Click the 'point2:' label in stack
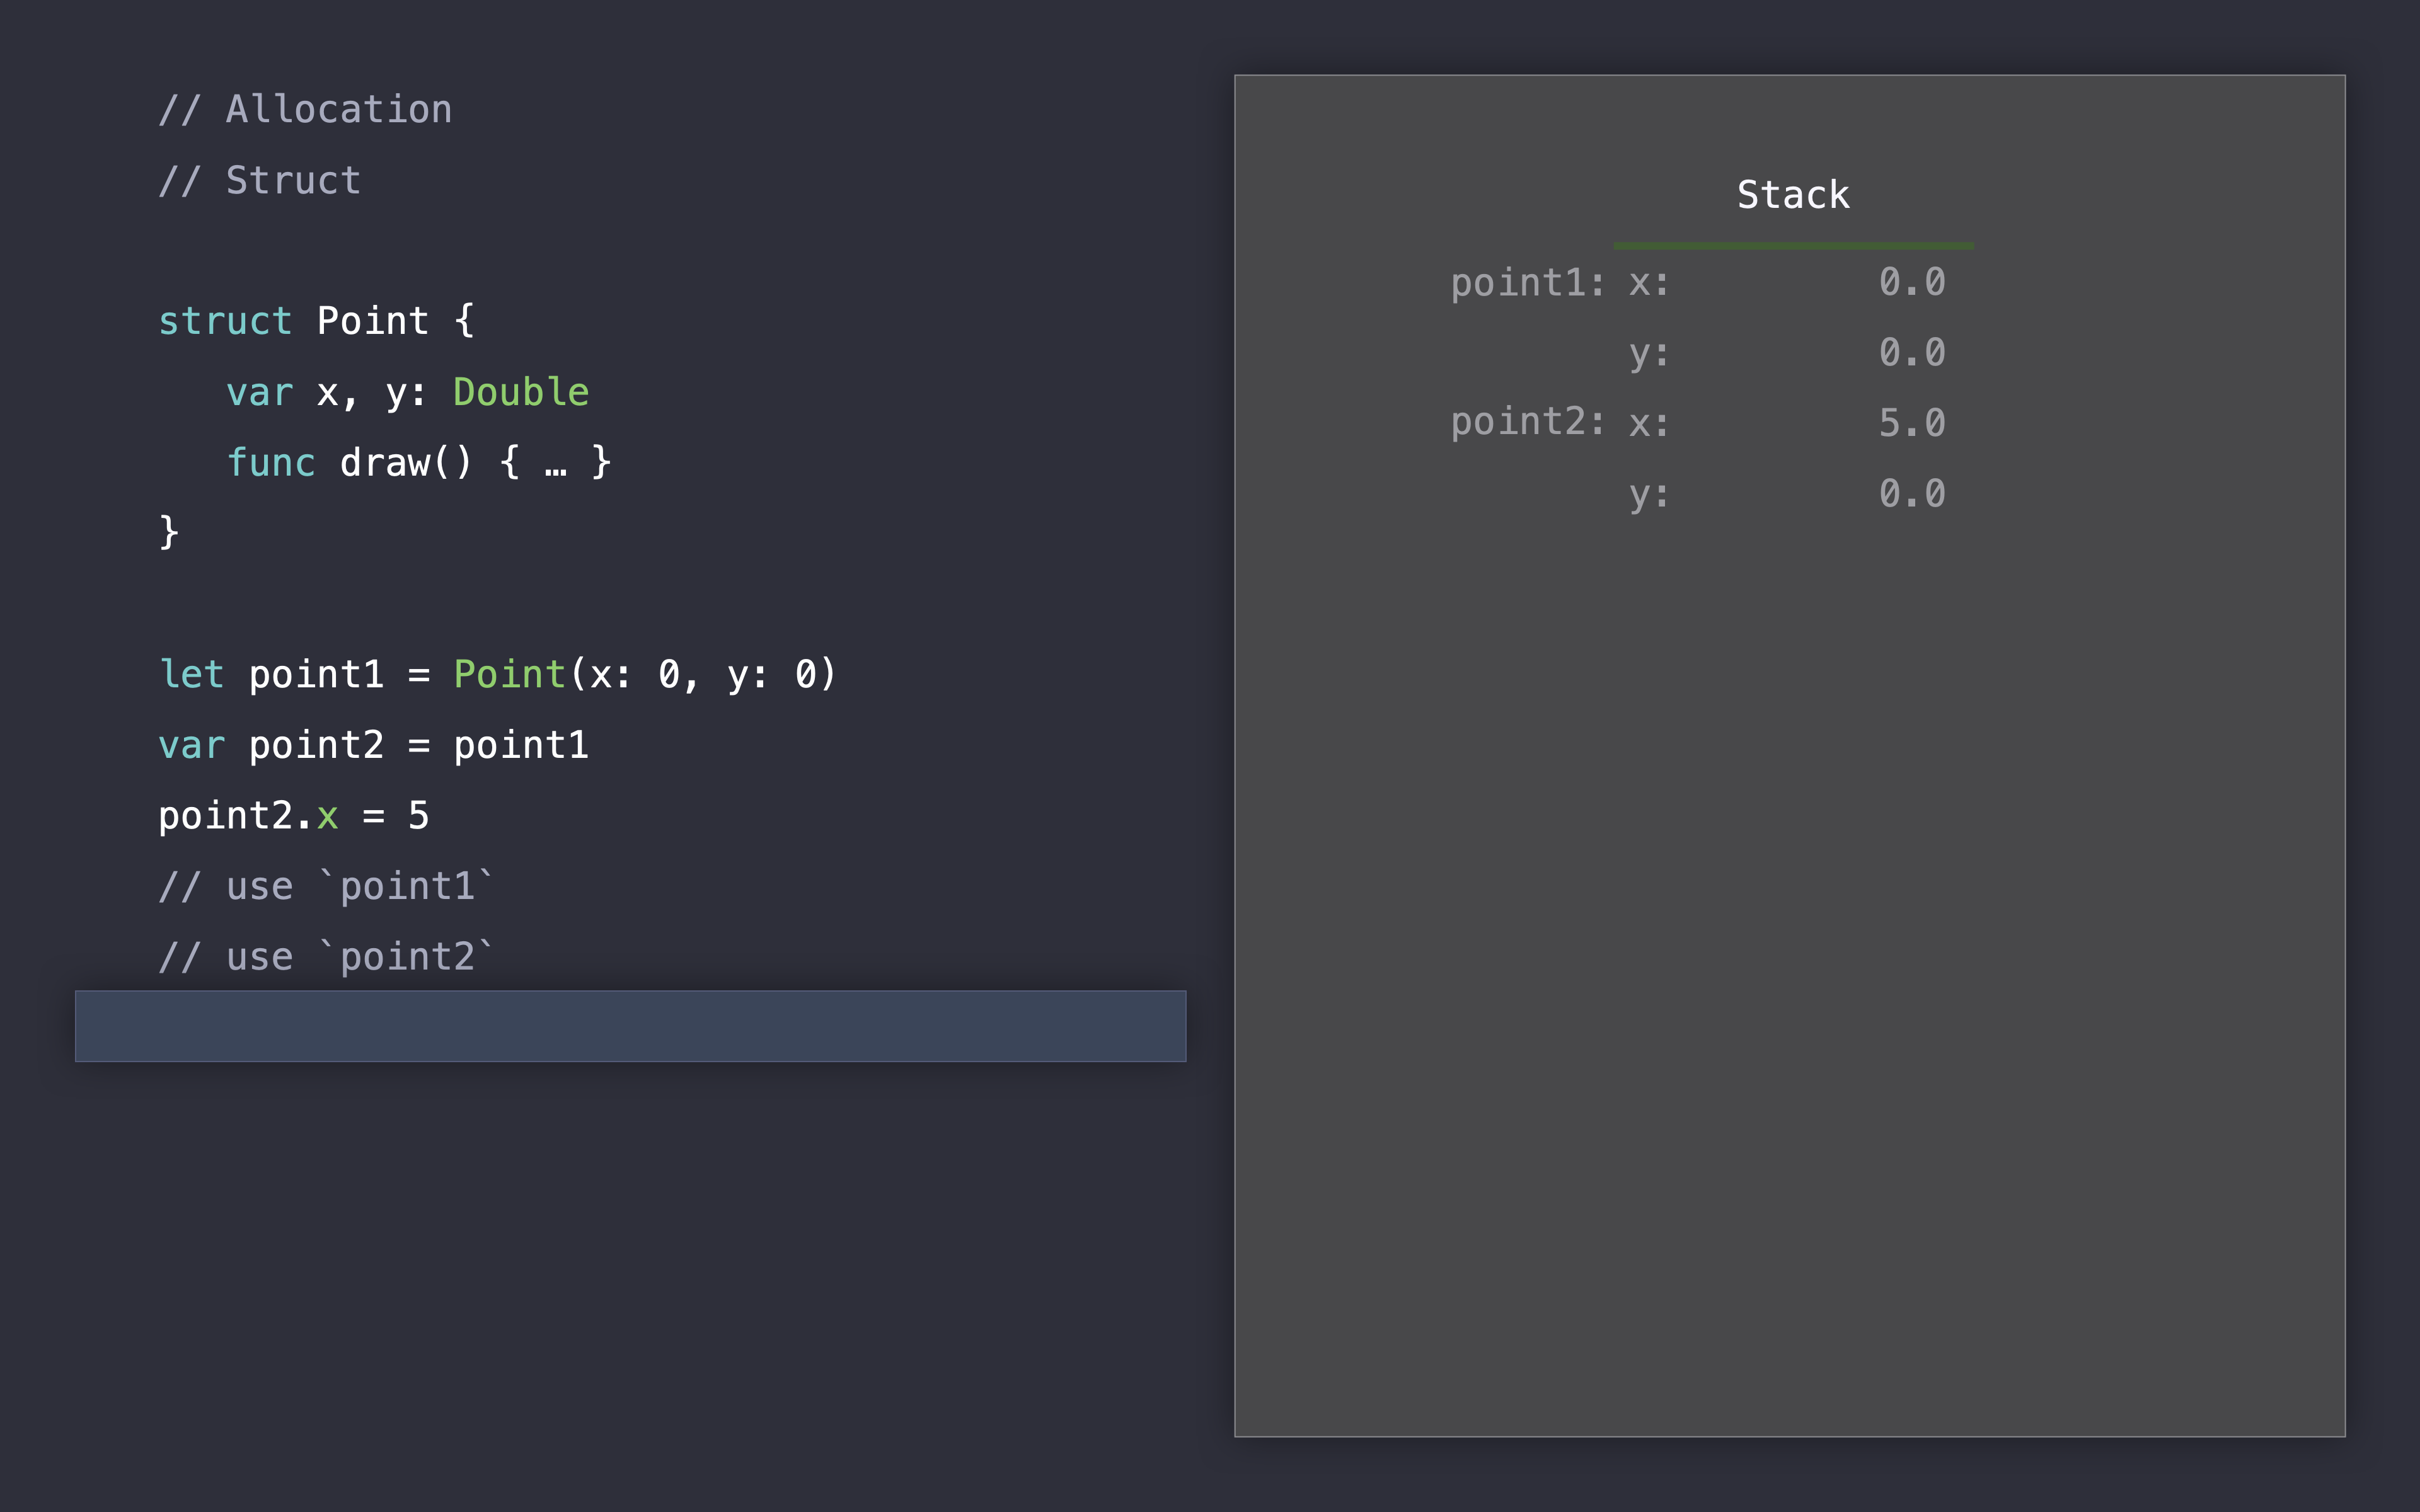The height and width of the screenshot is (1512, 2420). pyautogui.click(x=1527, y=422)
